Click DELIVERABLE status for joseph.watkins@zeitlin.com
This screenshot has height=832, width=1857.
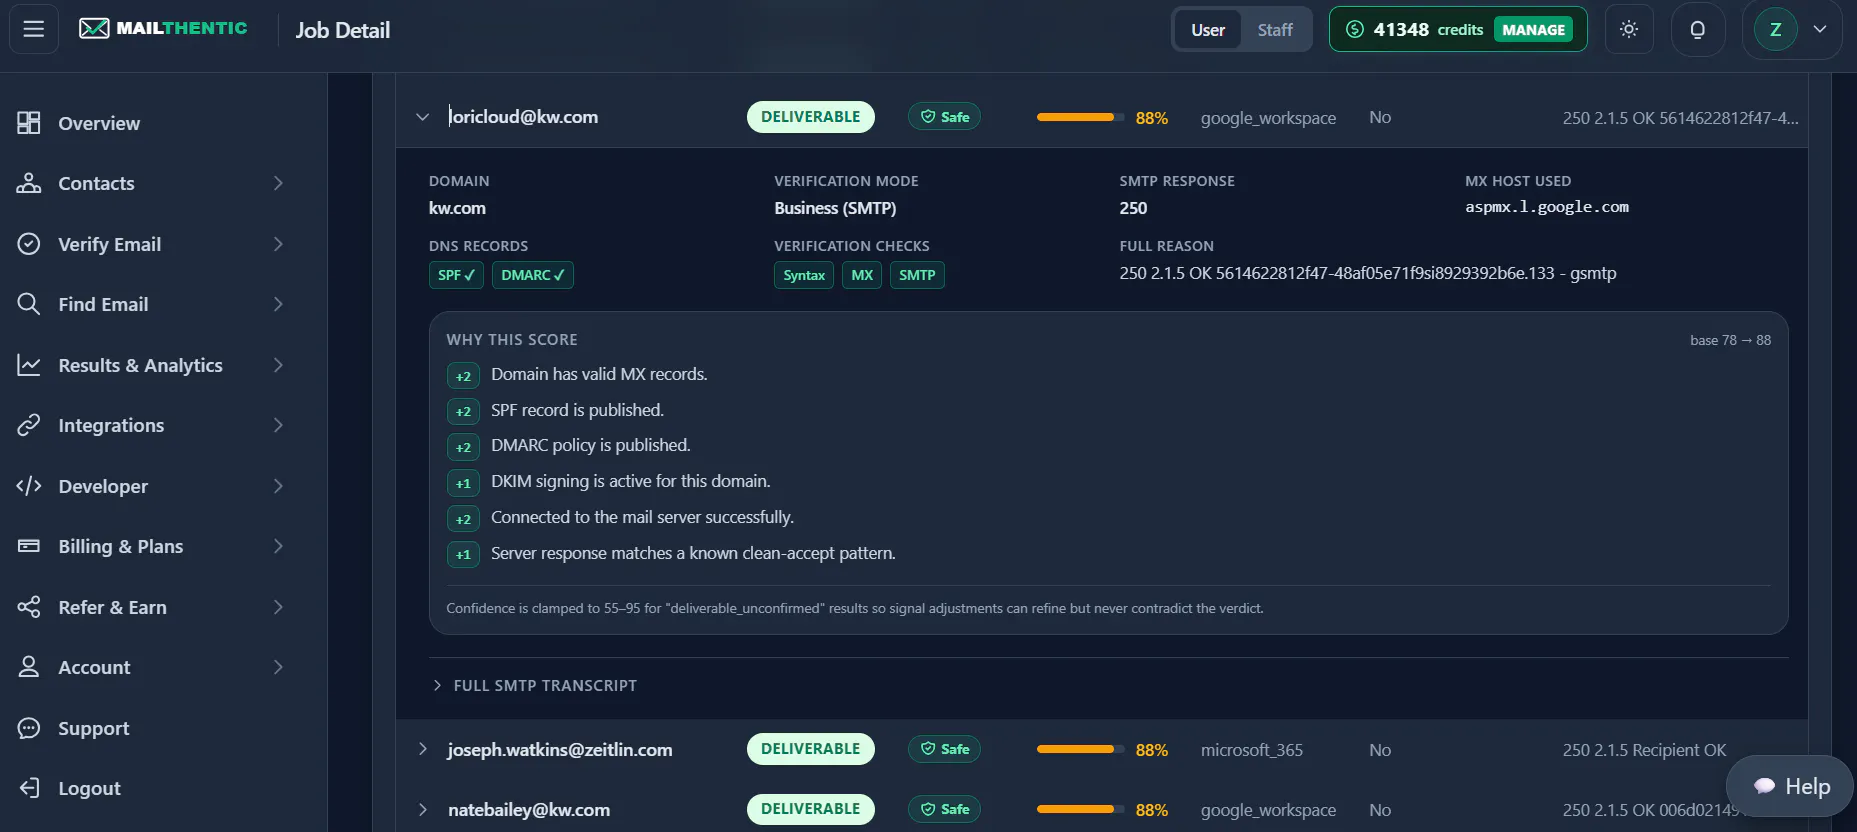click(811, 749)
